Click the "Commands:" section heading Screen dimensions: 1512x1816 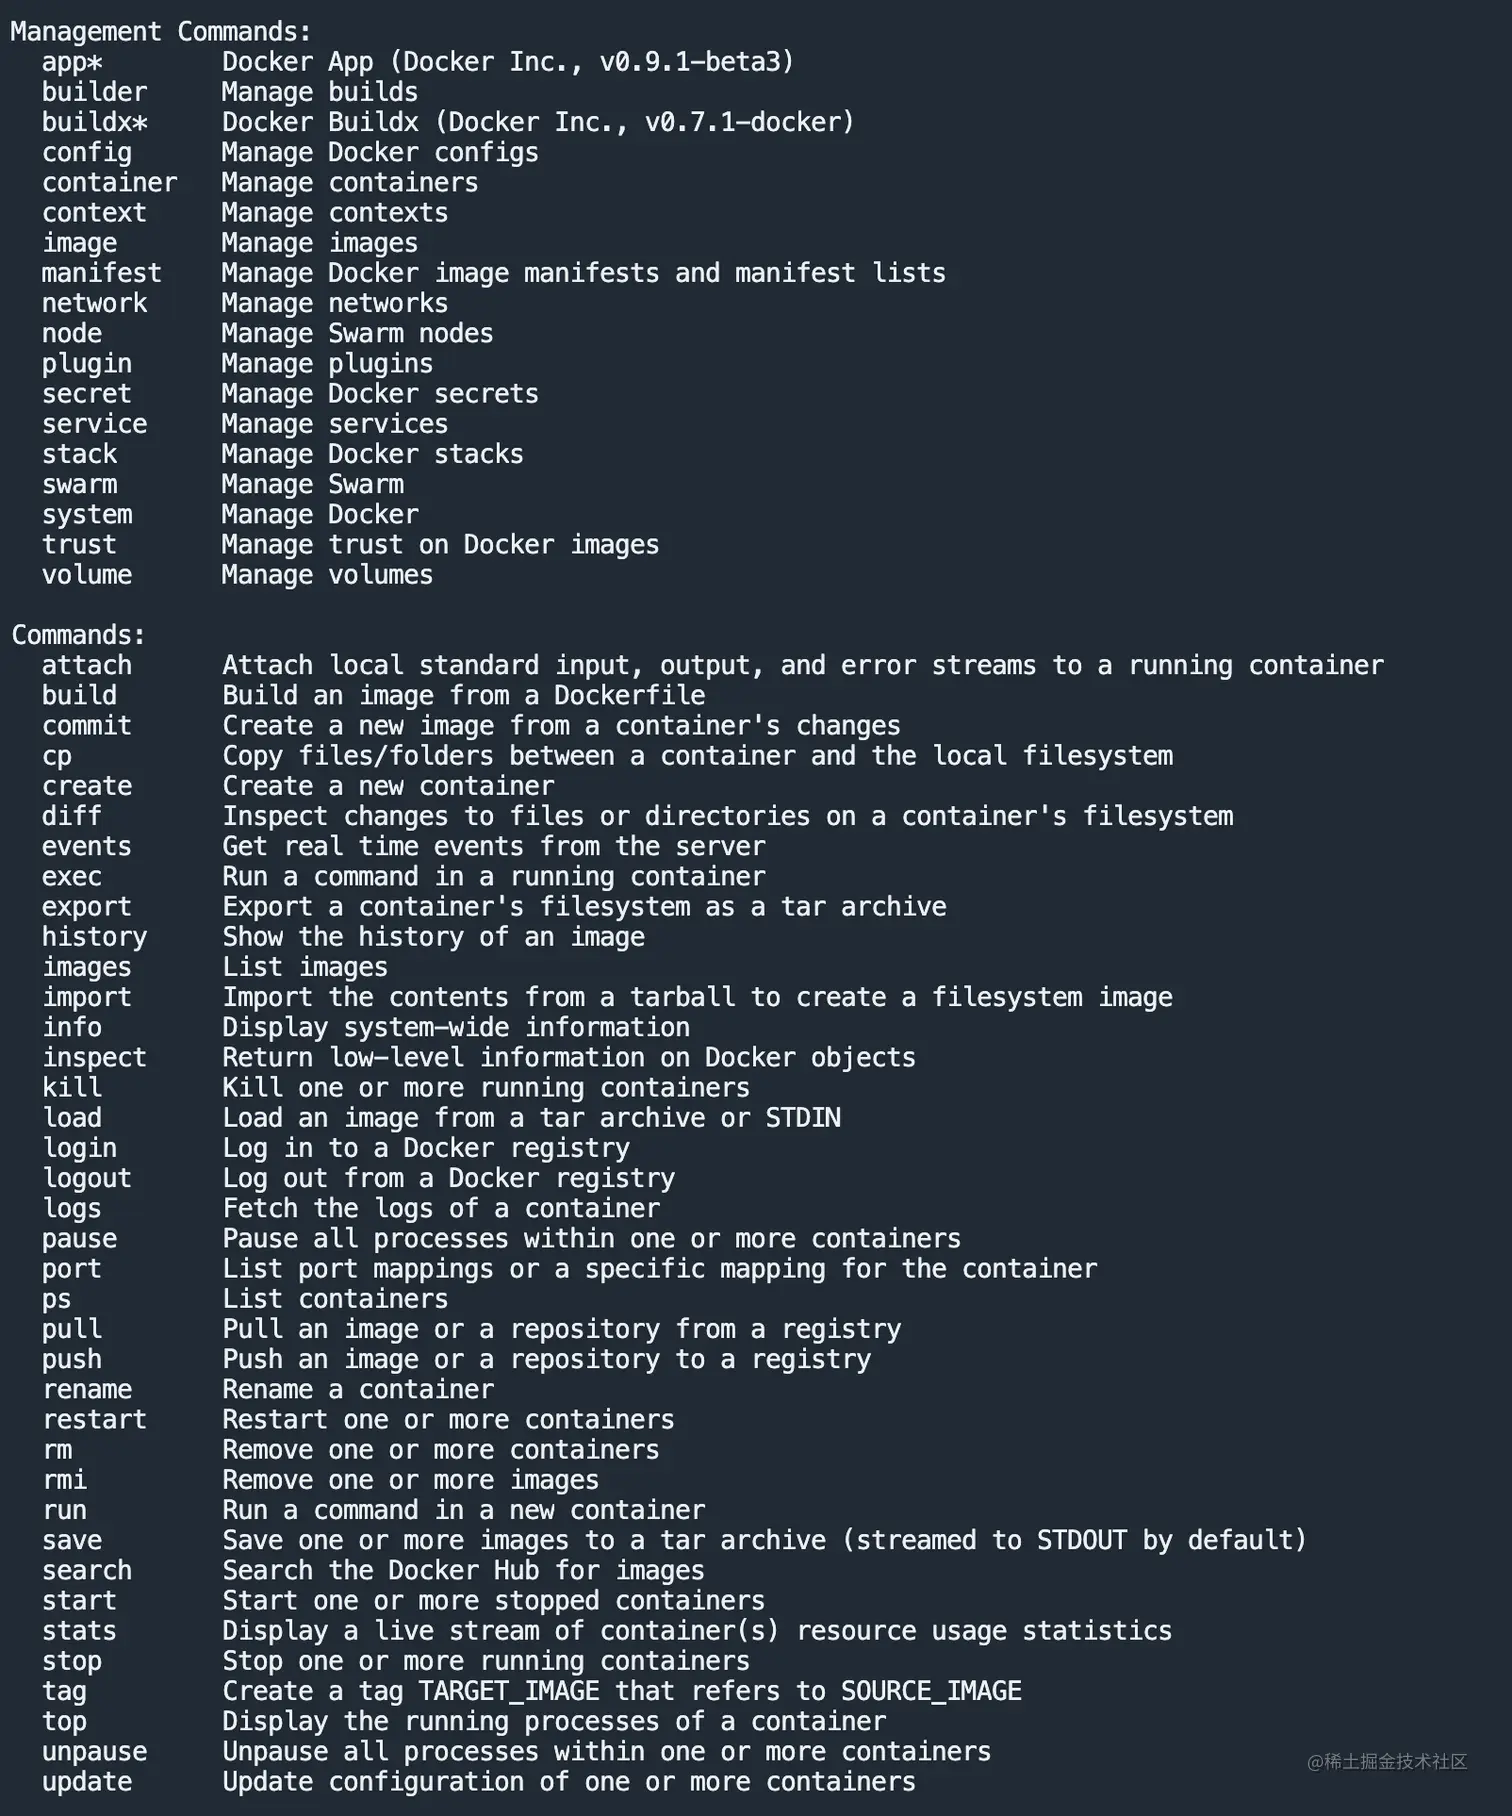coord(78,635)
